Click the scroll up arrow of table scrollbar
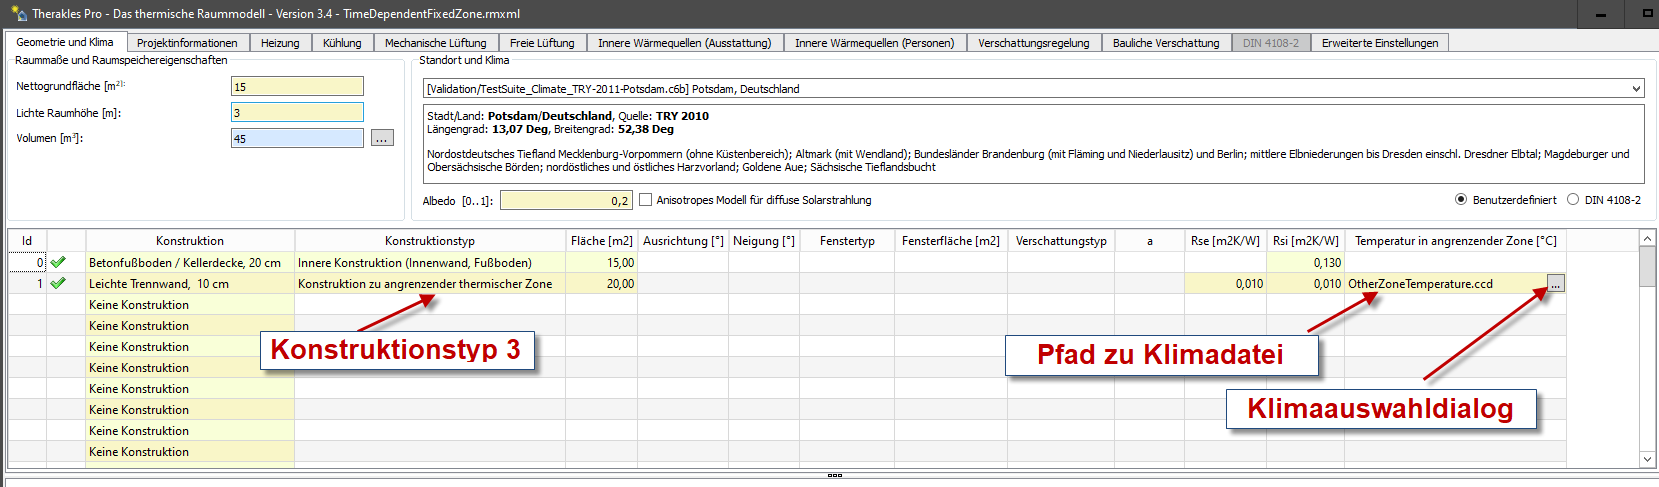Viewport: 1659px width, 487px height. (x=1648, y=239)
